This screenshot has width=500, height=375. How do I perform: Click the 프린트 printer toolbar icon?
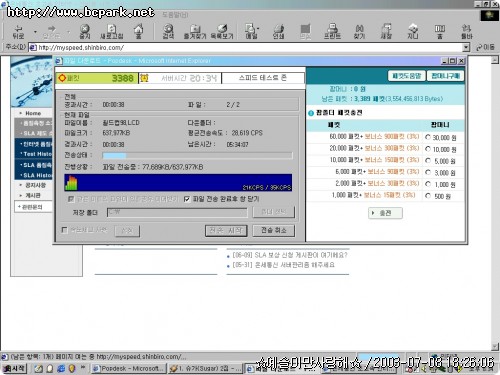tap(332, 32)
